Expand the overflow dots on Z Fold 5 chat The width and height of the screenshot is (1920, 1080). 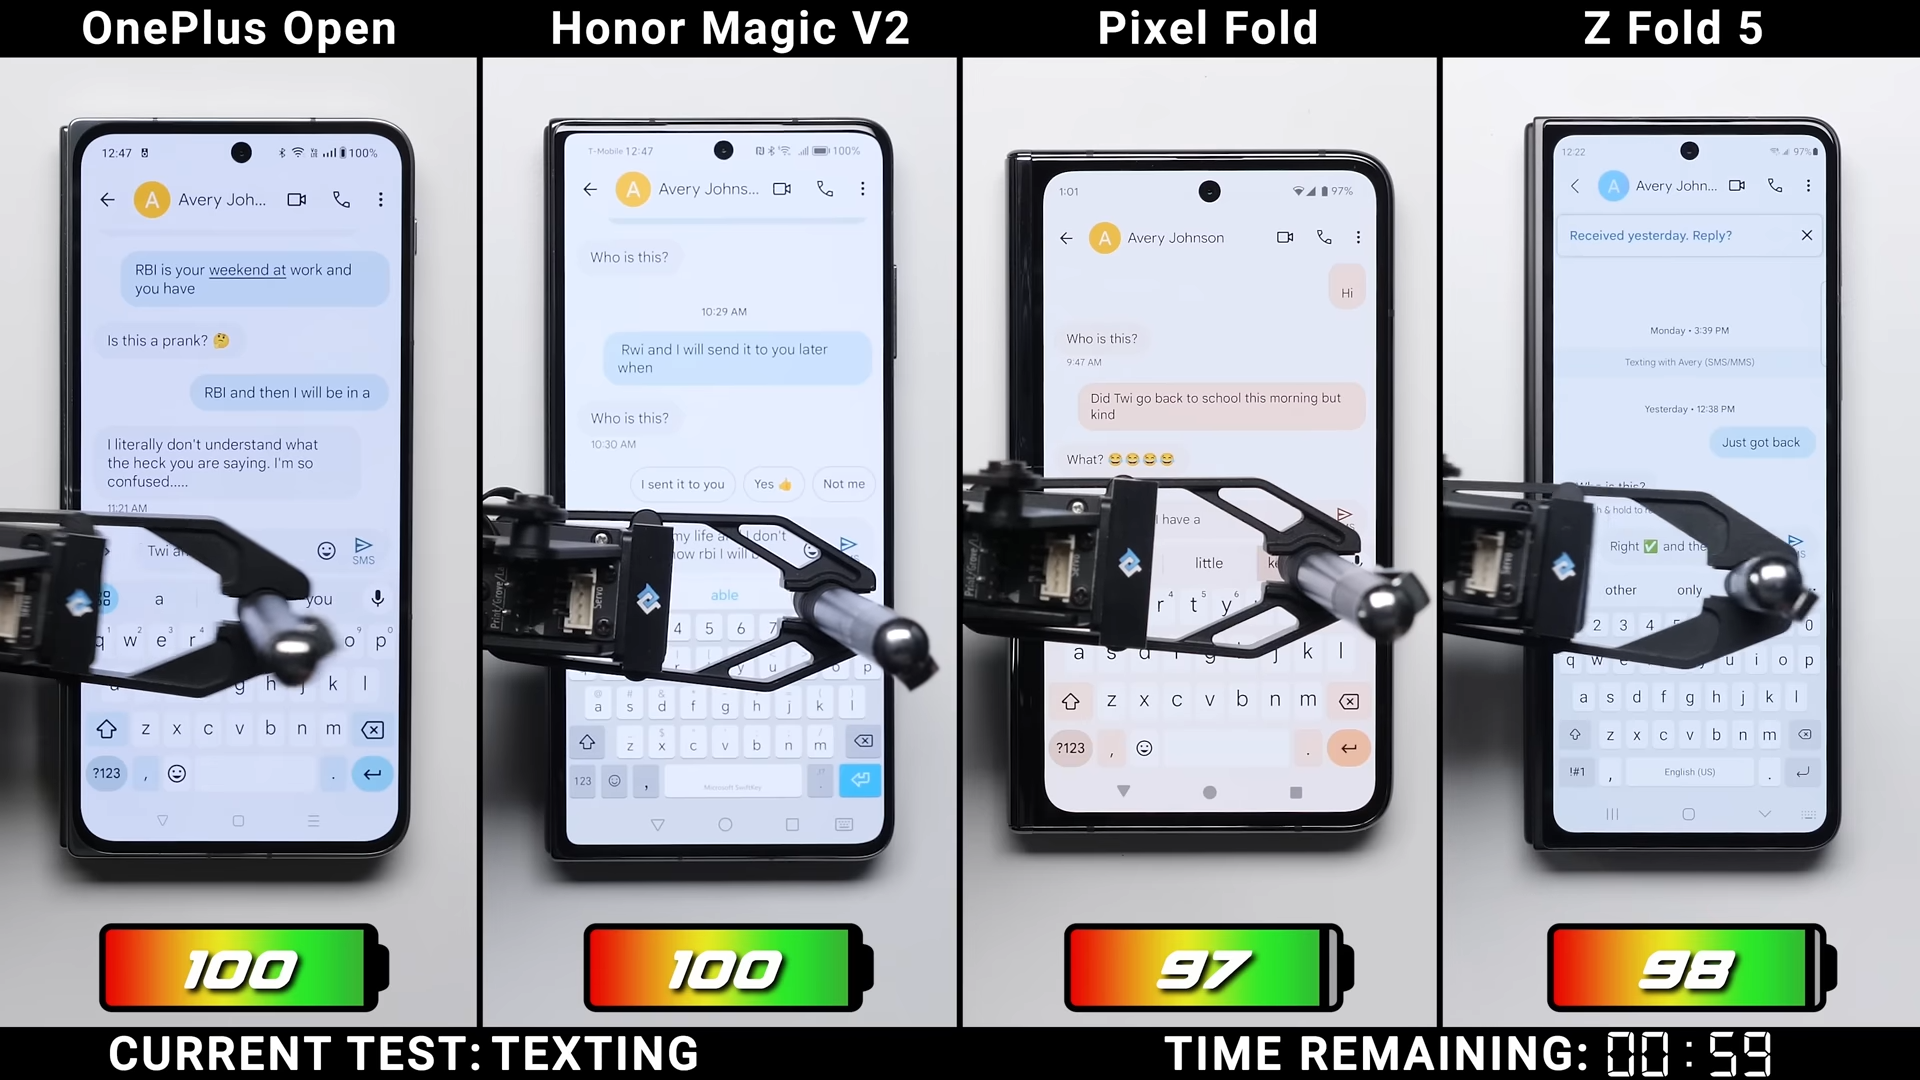1808,186
